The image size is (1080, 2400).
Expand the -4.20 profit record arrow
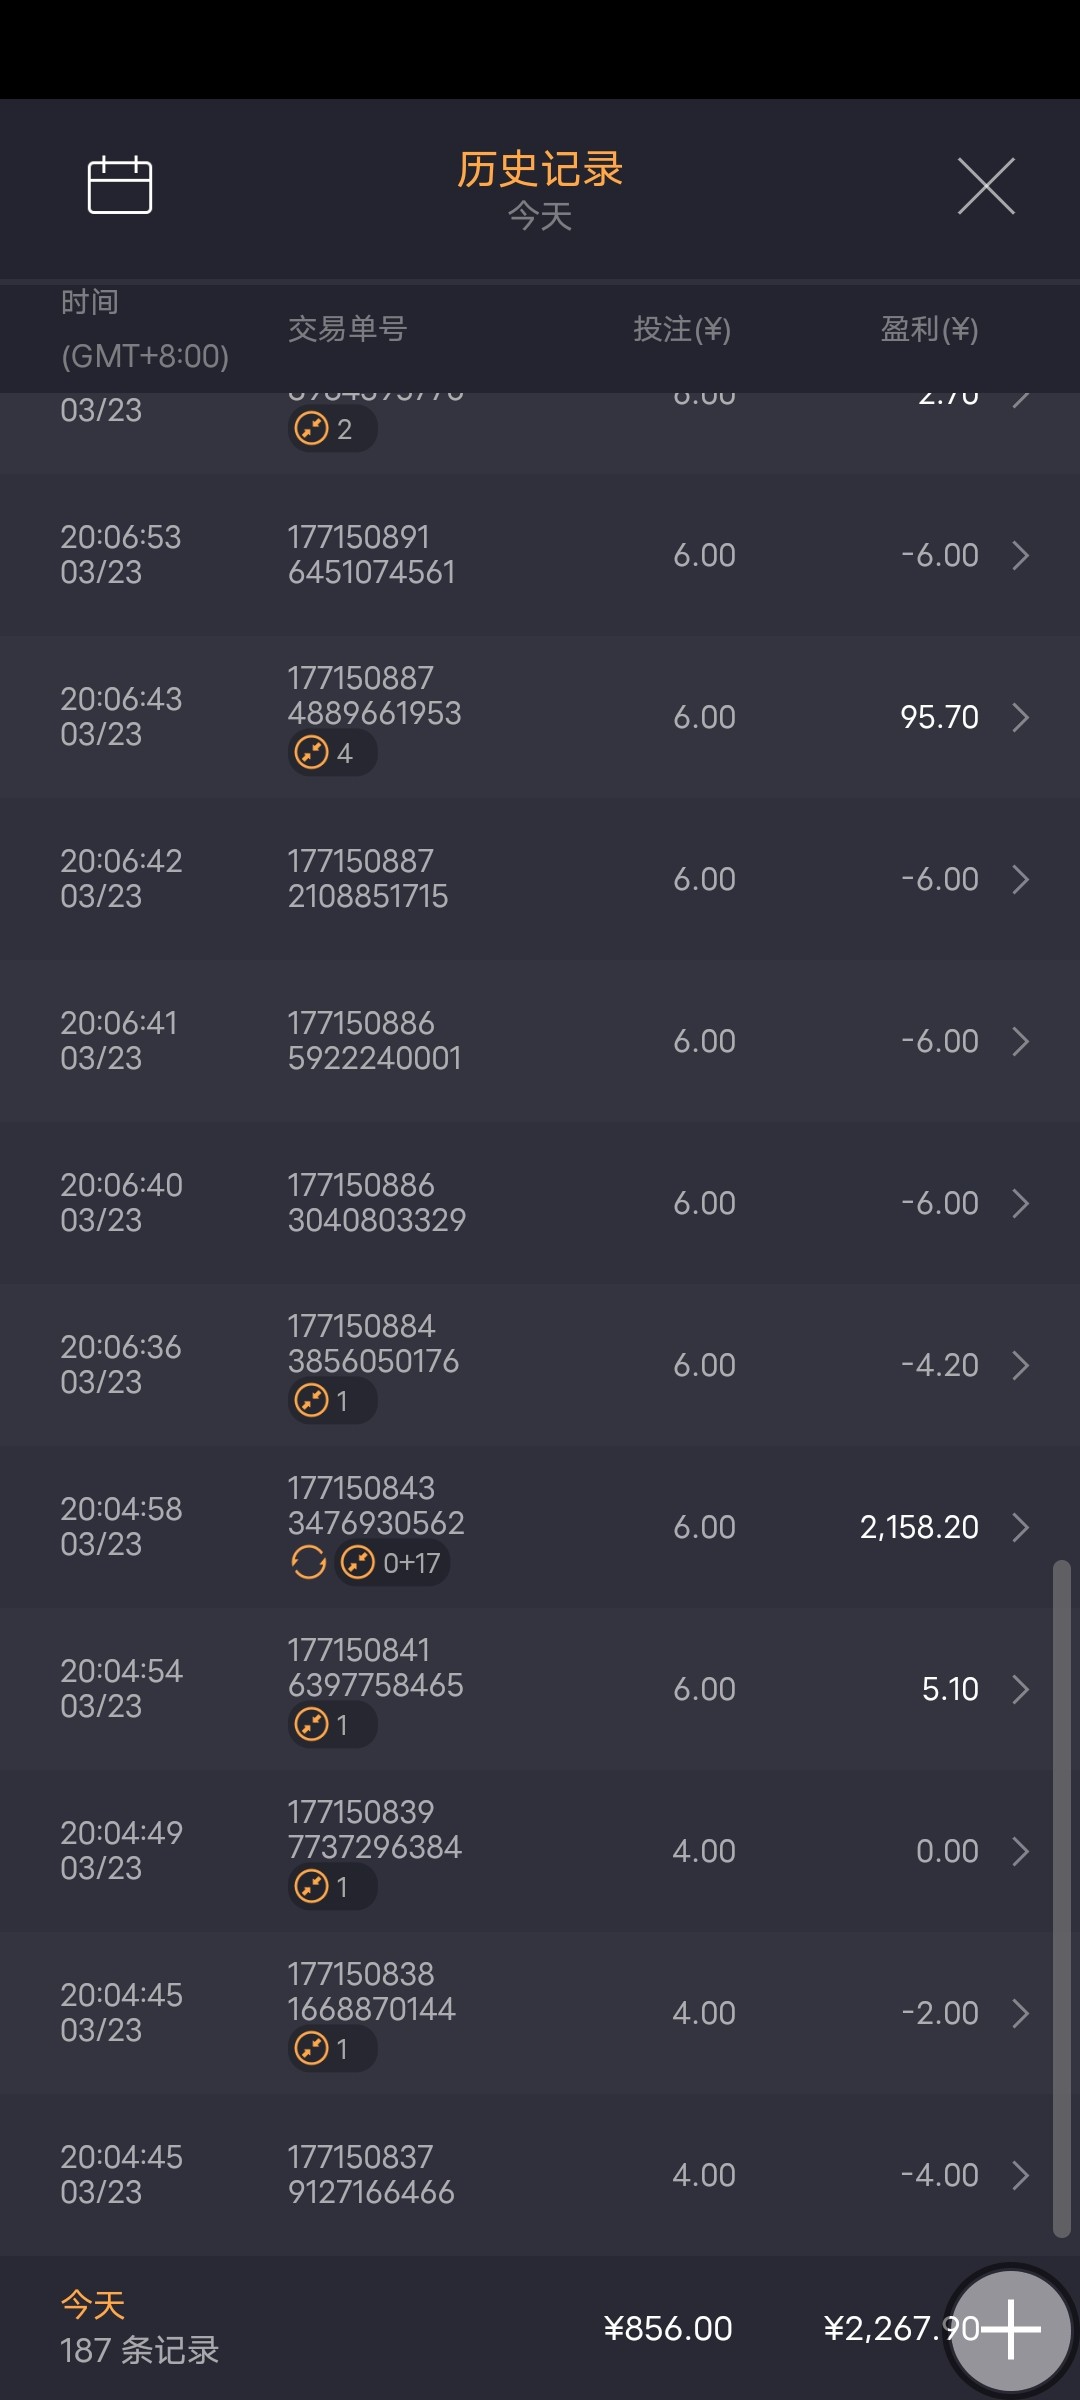(1020, 1365)
